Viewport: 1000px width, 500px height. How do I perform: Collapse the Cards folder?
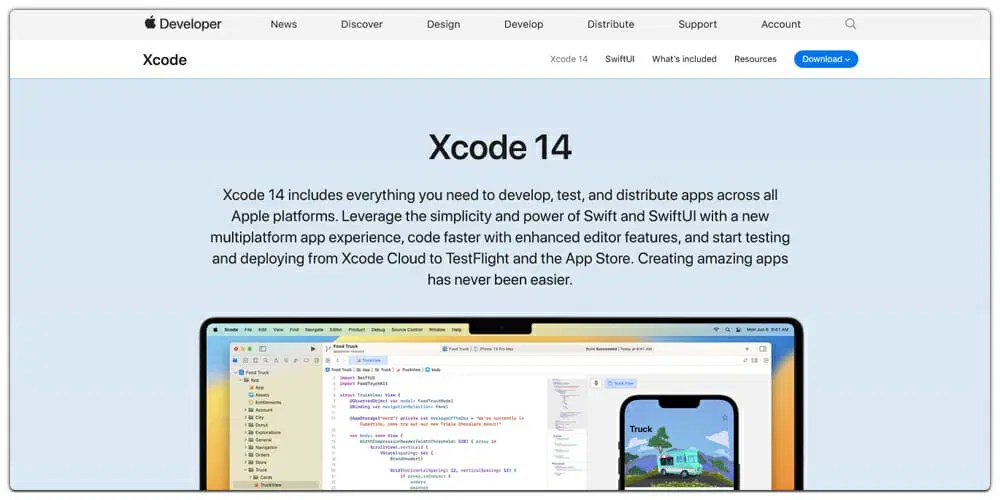(251, 477)
